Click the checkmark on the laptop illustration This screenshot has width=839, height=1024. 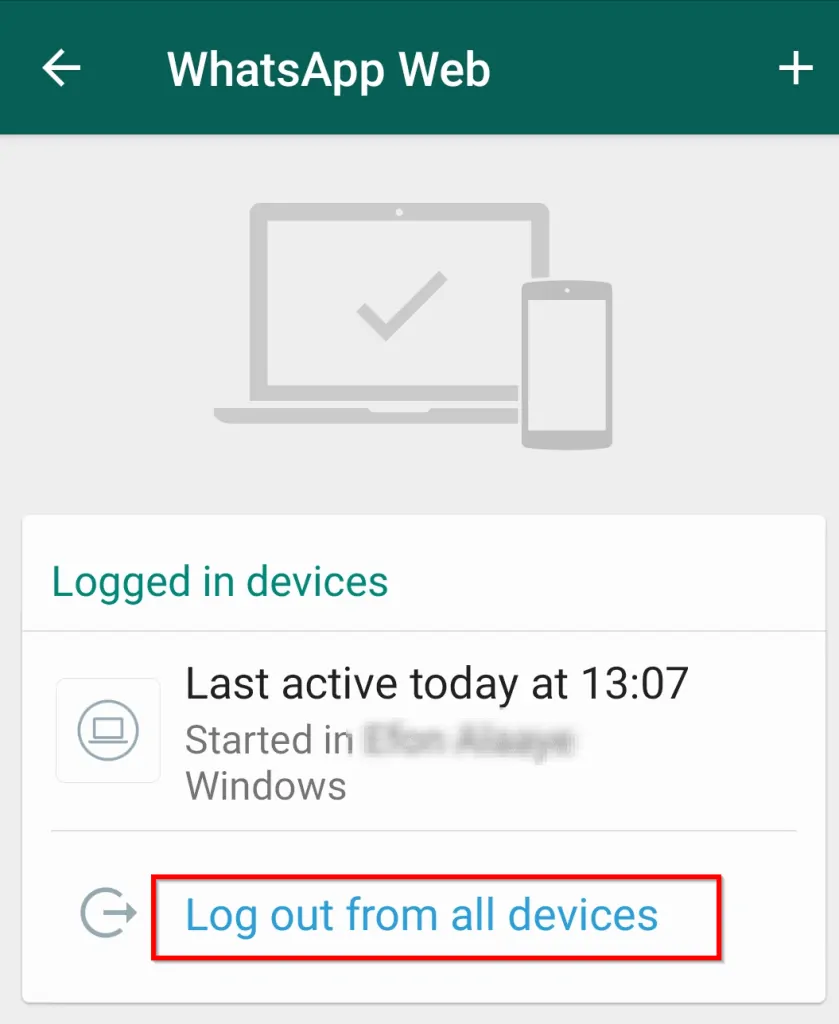point(402,306)
